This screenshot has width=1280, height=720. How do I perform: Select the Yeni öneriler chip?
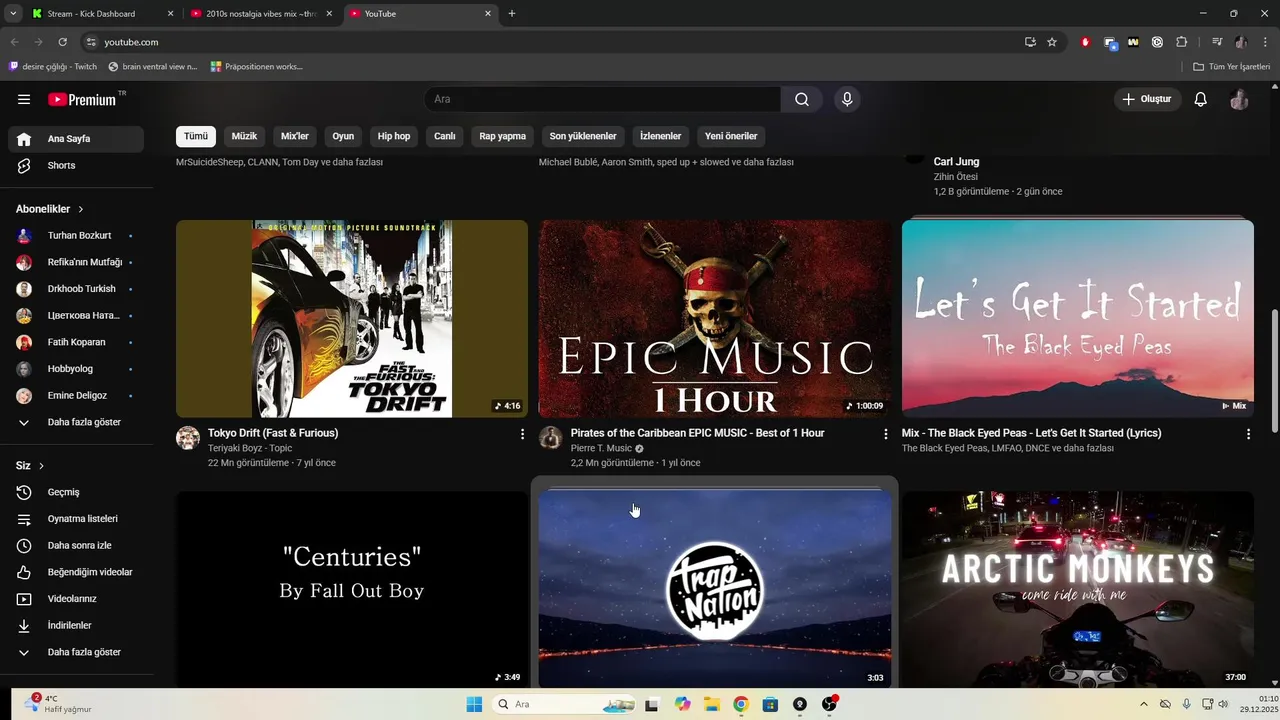click(731, 136)
